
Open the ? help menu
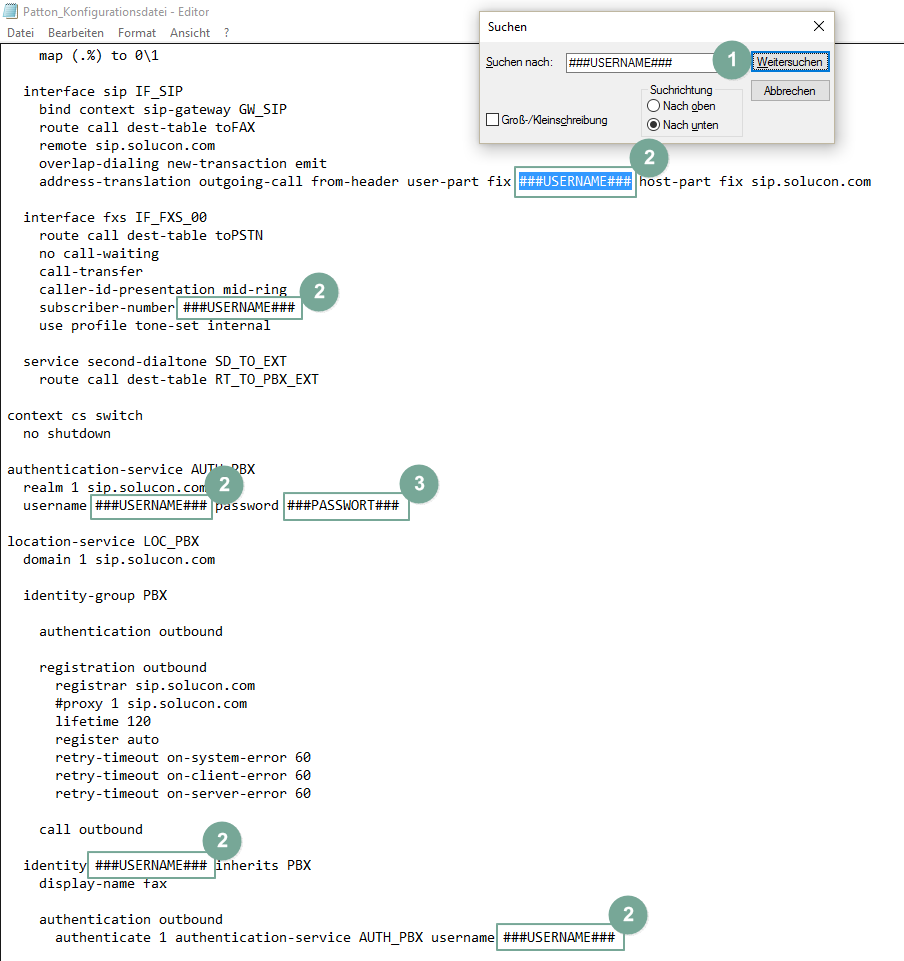[227, 33]
